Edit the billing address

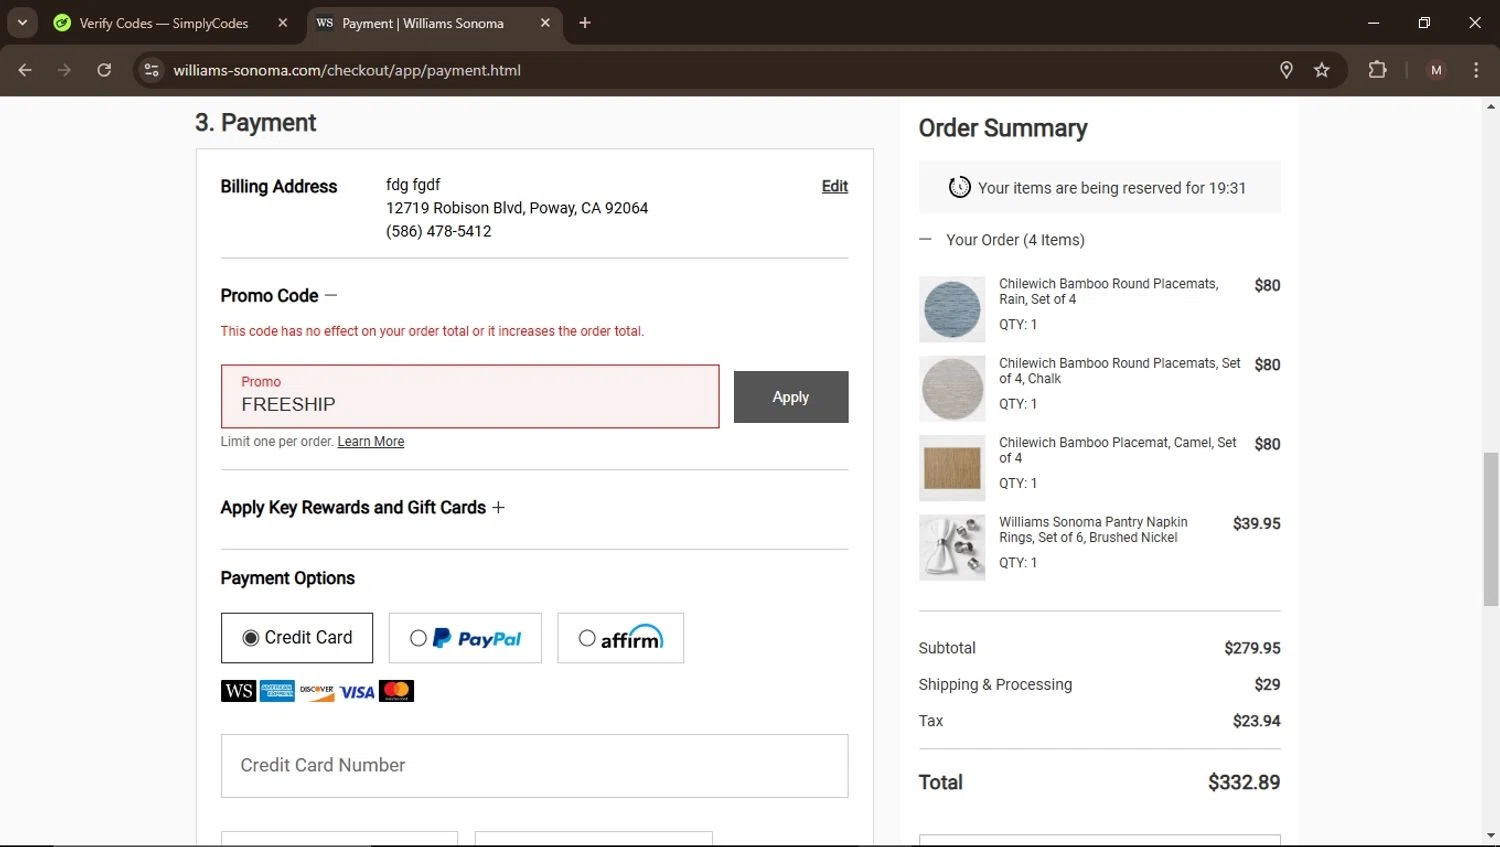coord(835,186)
